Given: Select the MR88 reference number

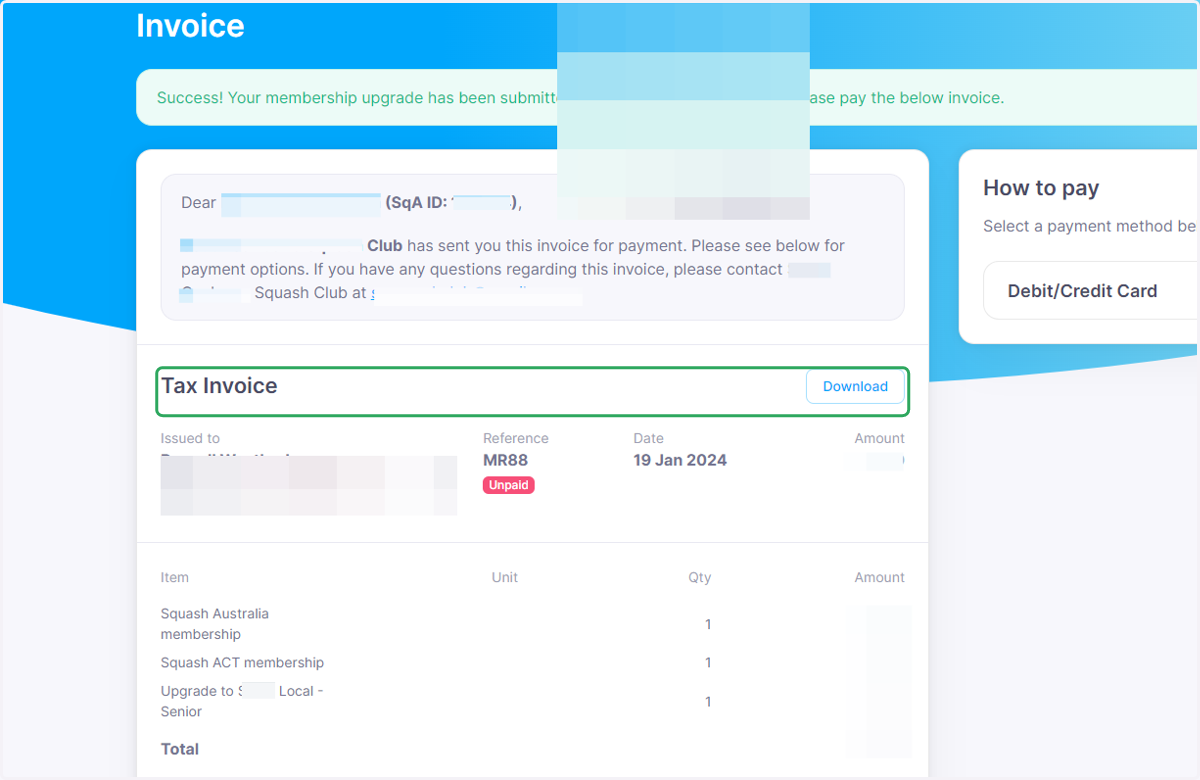Looking at the screenshot, I should point(505,460).
